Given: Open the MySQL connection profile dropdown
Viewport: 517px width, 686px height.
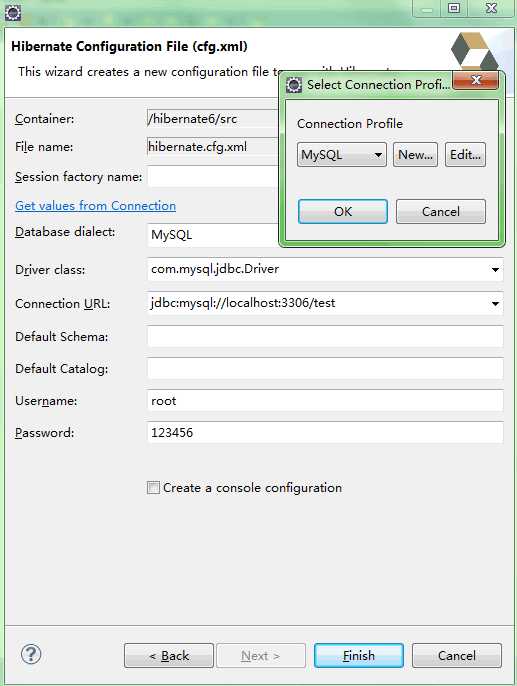Looking at the screenshot, I should click(342, 154).
